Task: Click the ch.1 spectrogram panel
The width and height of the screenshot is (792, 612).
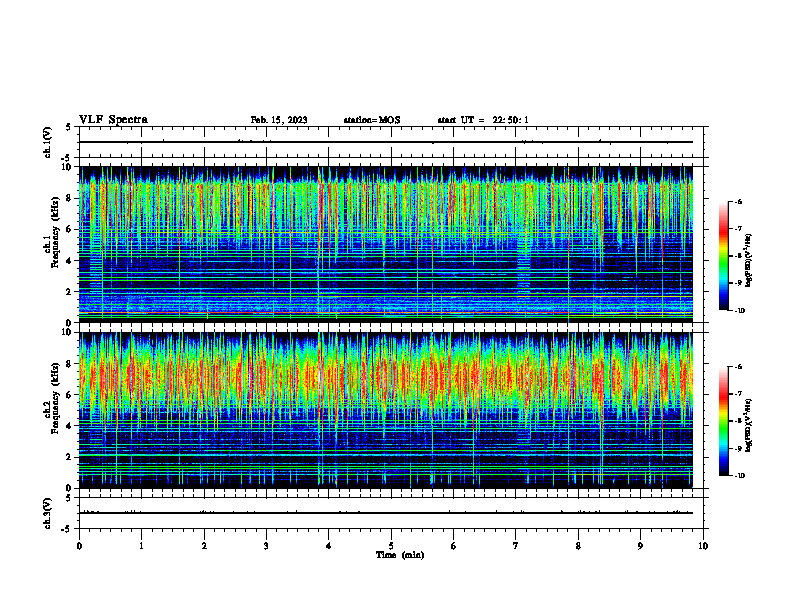Action: tap(386, 244)
